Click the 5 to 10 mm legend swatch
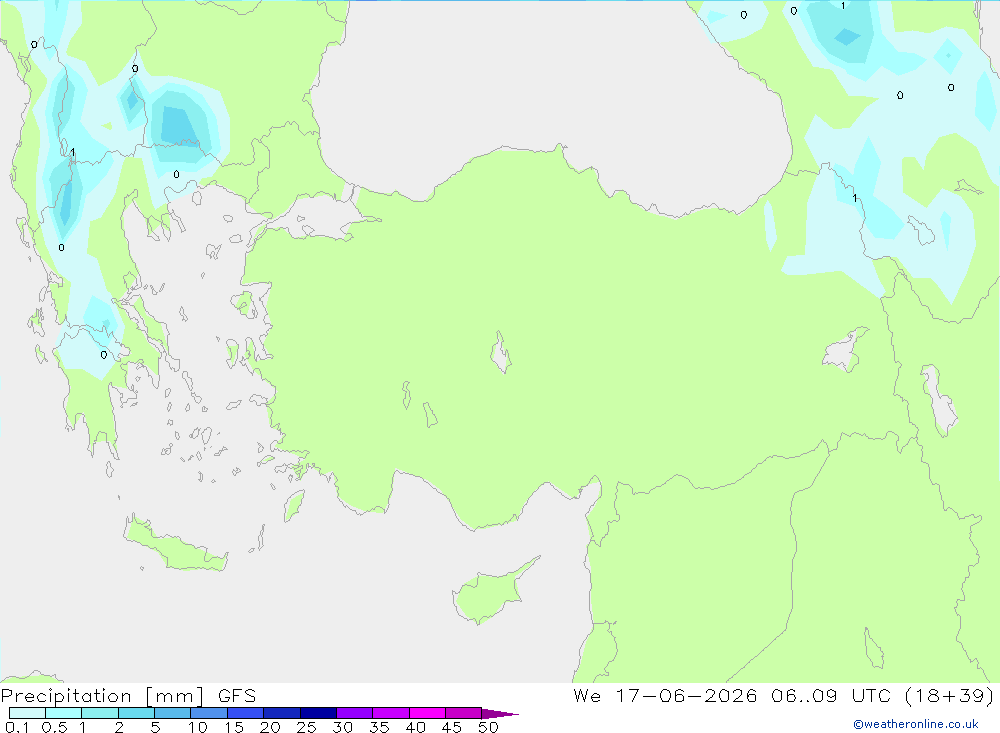This screenshot has width=1000, height=733. (173, 713)
